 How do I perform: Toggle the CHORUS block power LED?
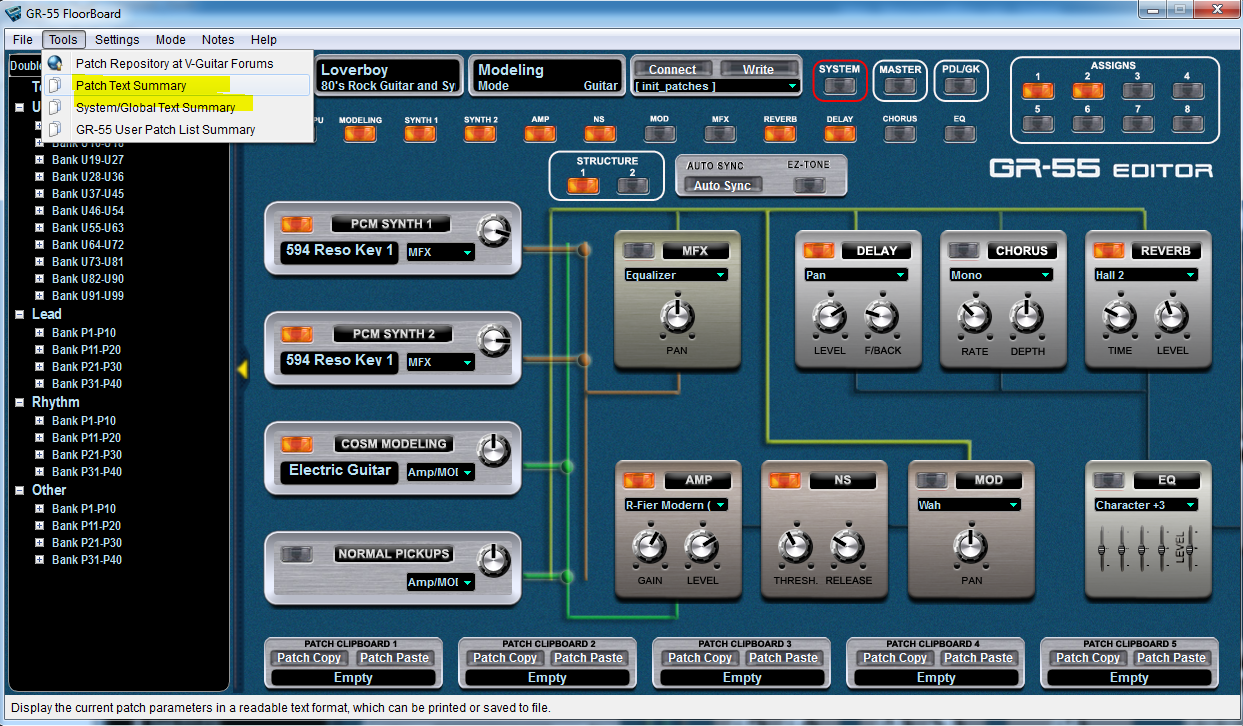coord(964,250)
